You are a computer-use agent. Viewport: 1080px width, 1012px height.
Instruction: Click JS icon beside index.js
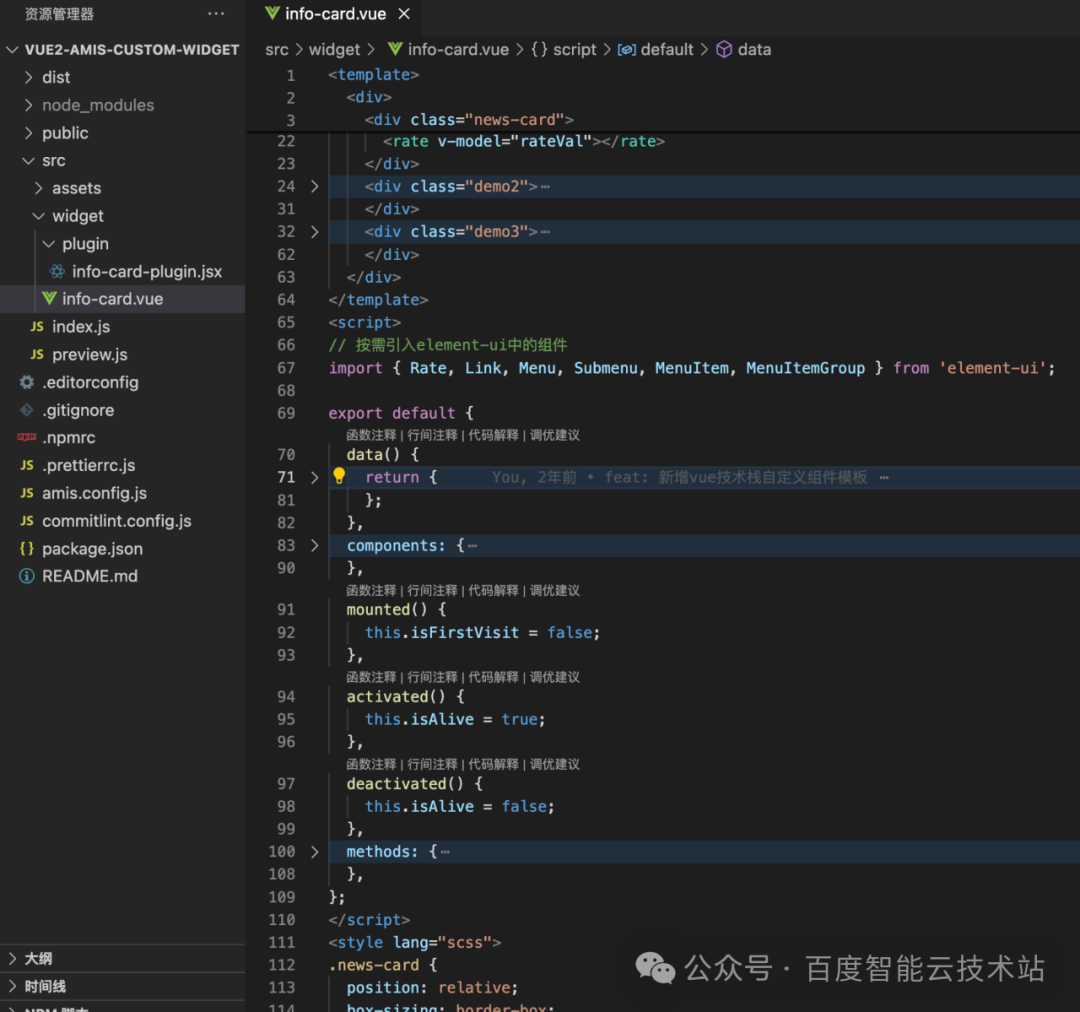(x=37, y=327)
